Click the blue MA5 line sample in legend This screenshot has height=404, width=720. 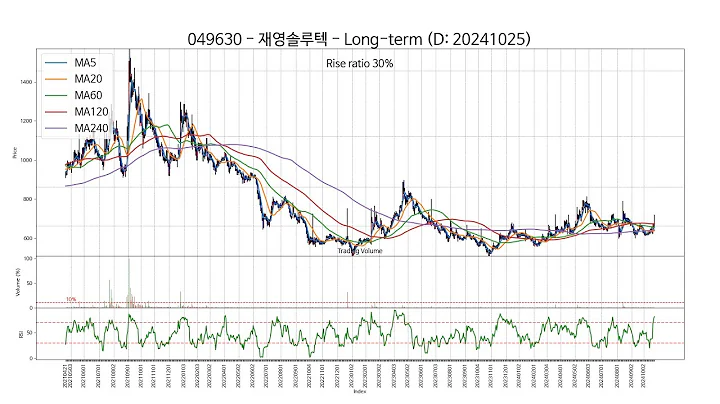pyautogui.click(x=56, y=63)
